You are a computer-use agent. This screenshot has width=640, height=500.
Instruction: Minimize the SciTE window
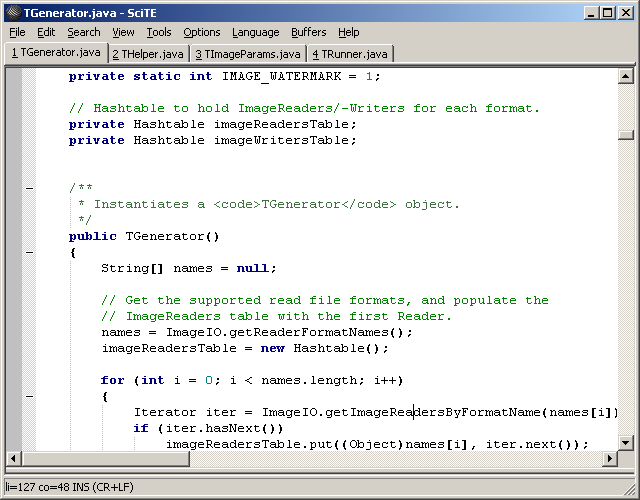coord(591,13)
